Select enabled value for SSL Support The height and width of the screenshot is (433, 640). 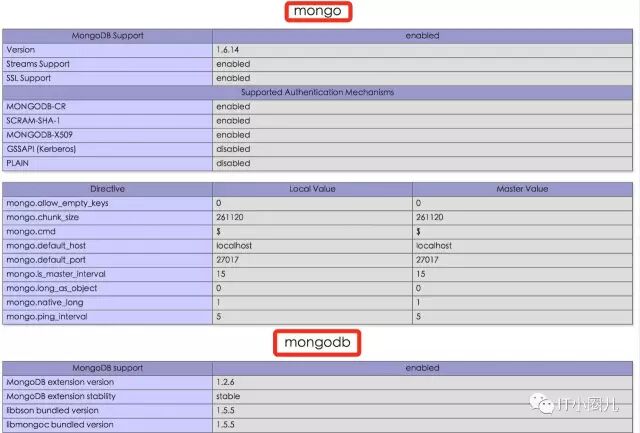(x=233, y=78)
